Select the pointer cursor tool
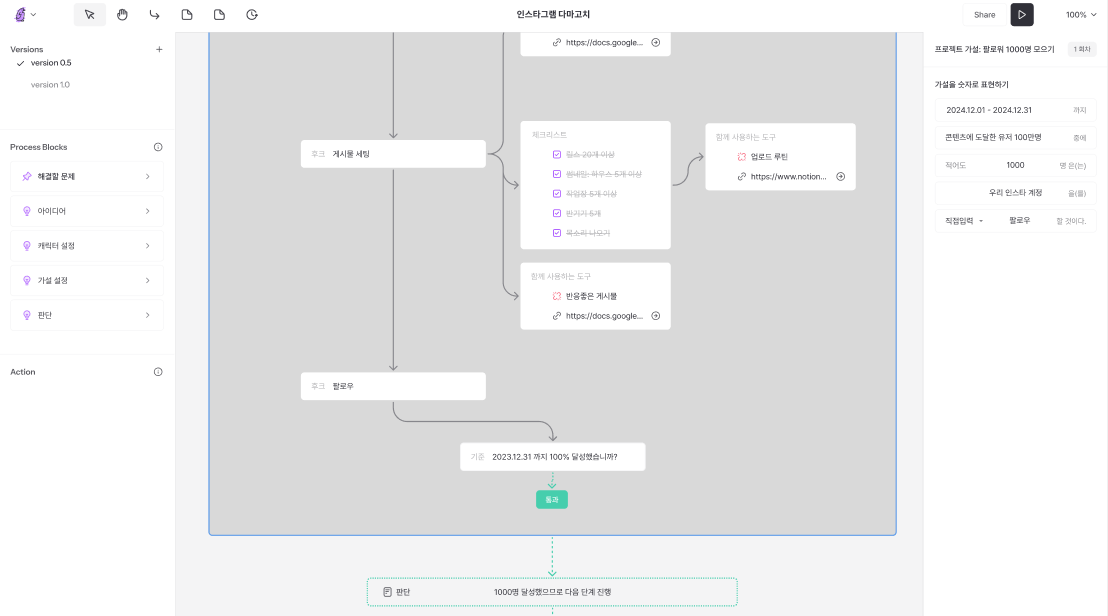This screenshot has width=1108, height=616. (x=90, y=15)
